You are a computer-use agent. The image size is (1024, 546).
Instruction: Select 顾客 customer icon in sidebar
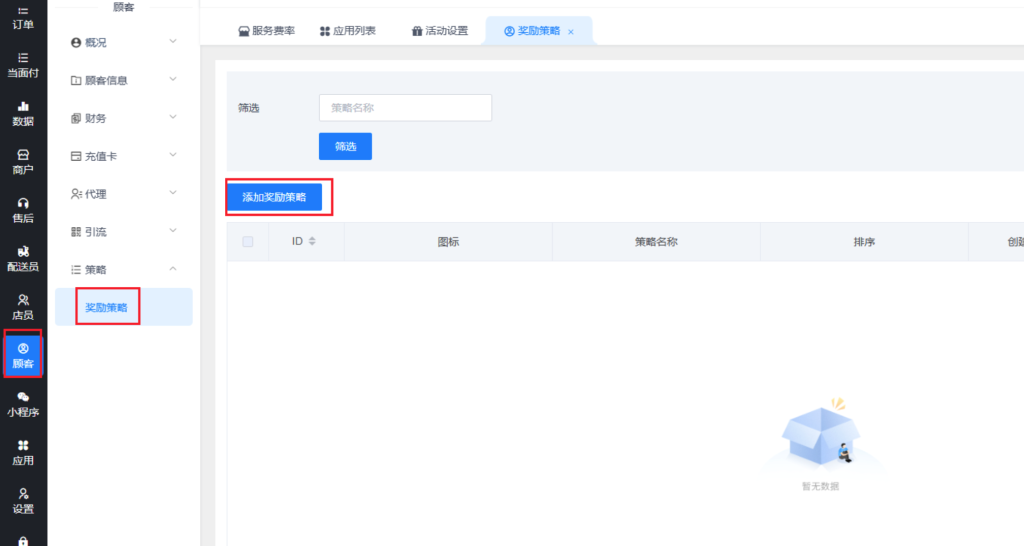(23, 355)
